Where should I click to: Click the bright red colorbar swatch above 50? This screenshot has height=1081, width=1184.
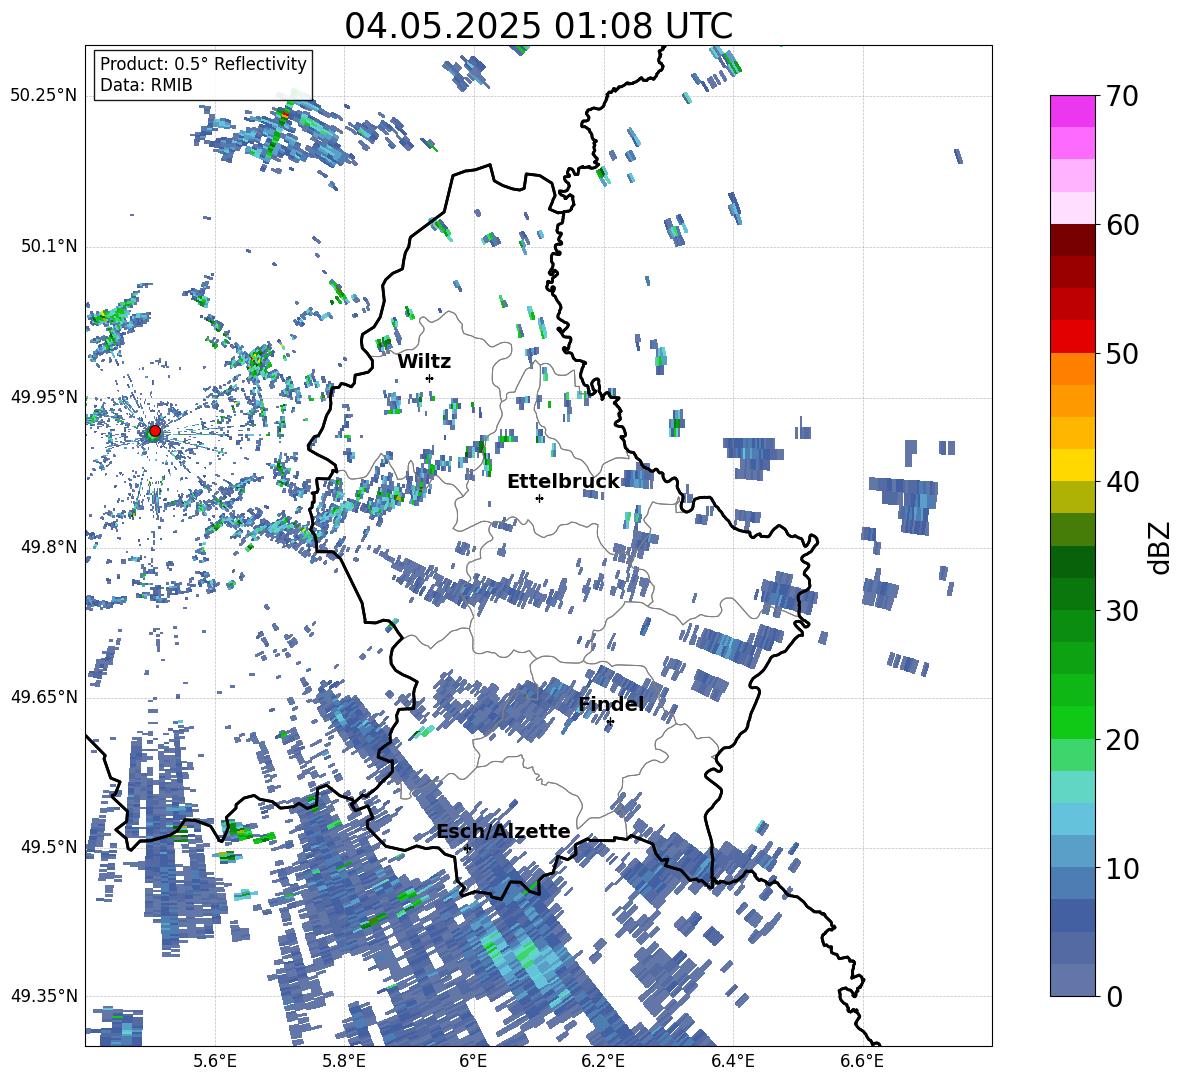(x=1072, y=337)
